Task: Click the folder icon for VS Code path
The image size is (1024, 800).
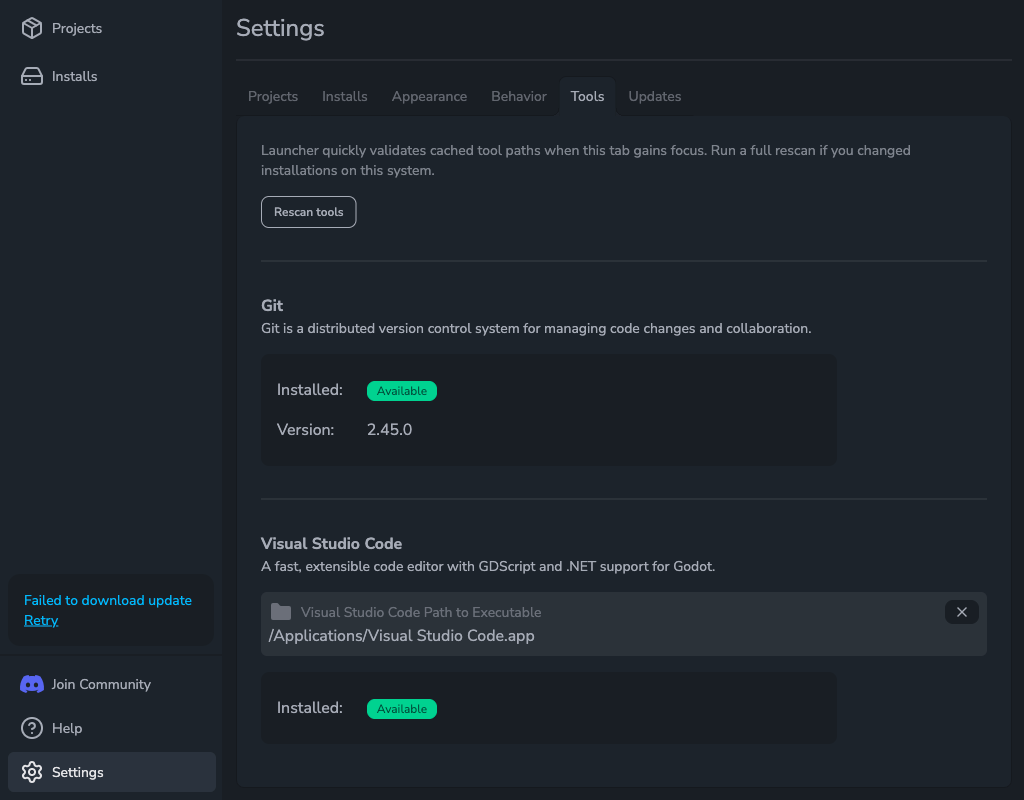Action: pyautogui.click(x=281, y=612)
